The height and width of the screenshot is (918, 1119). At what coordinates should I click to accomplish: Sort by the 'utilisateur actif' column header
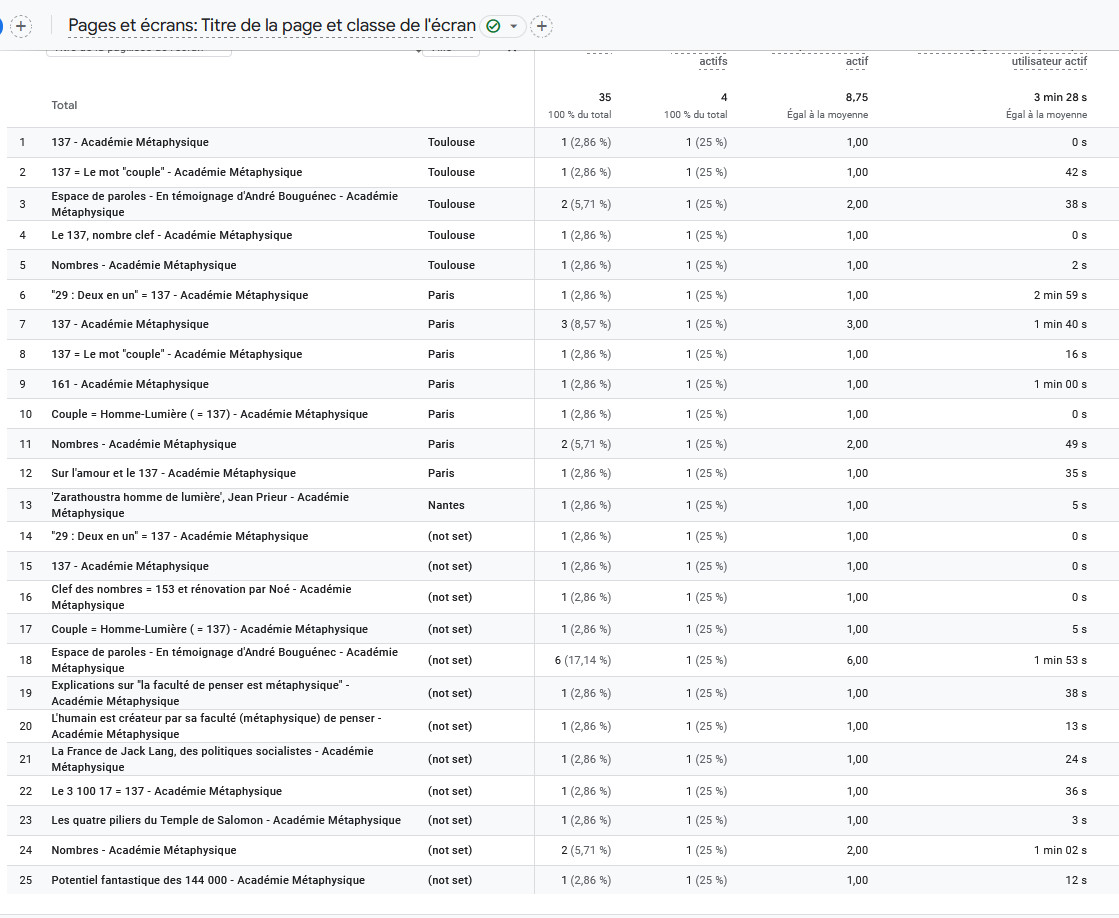1049,61
